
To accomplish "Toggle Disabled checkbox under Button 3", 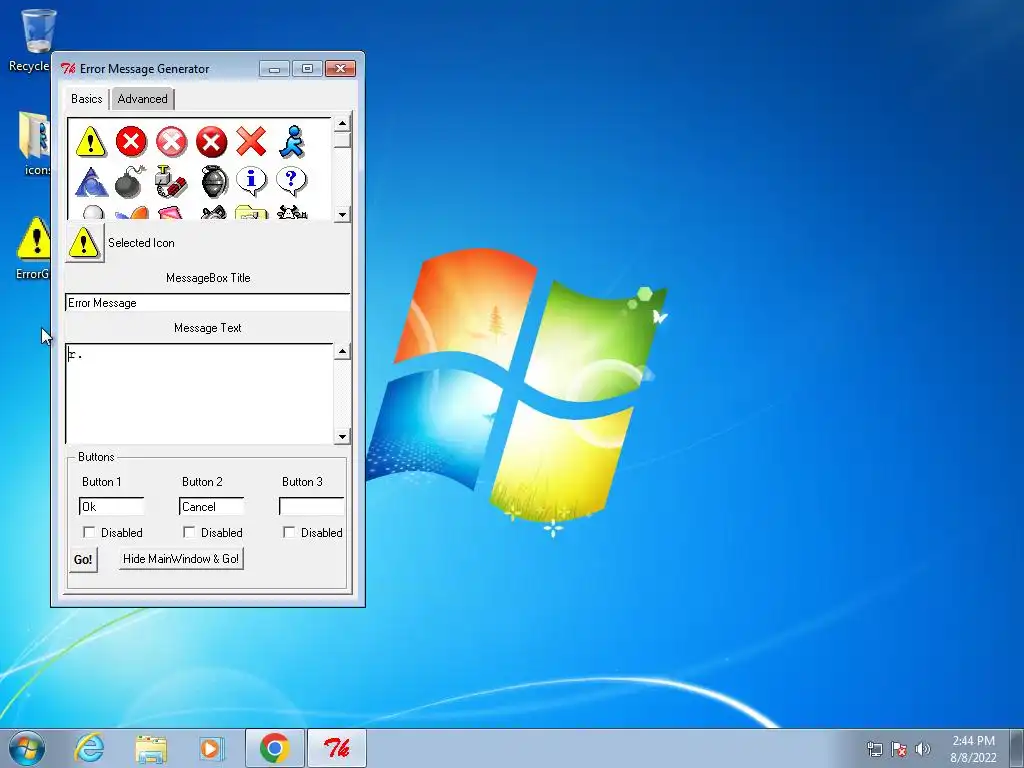I will (x=289, y=532).
